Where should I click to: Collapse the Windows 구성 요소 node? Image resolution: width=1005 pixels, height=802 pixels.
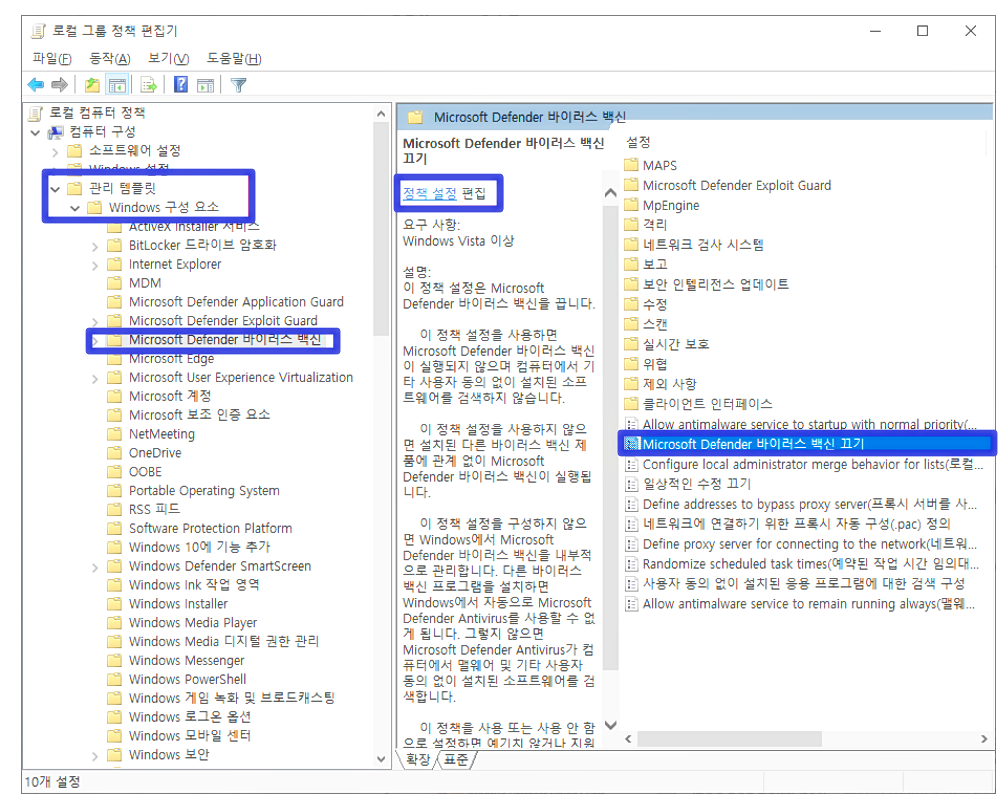tap(75, 208)
